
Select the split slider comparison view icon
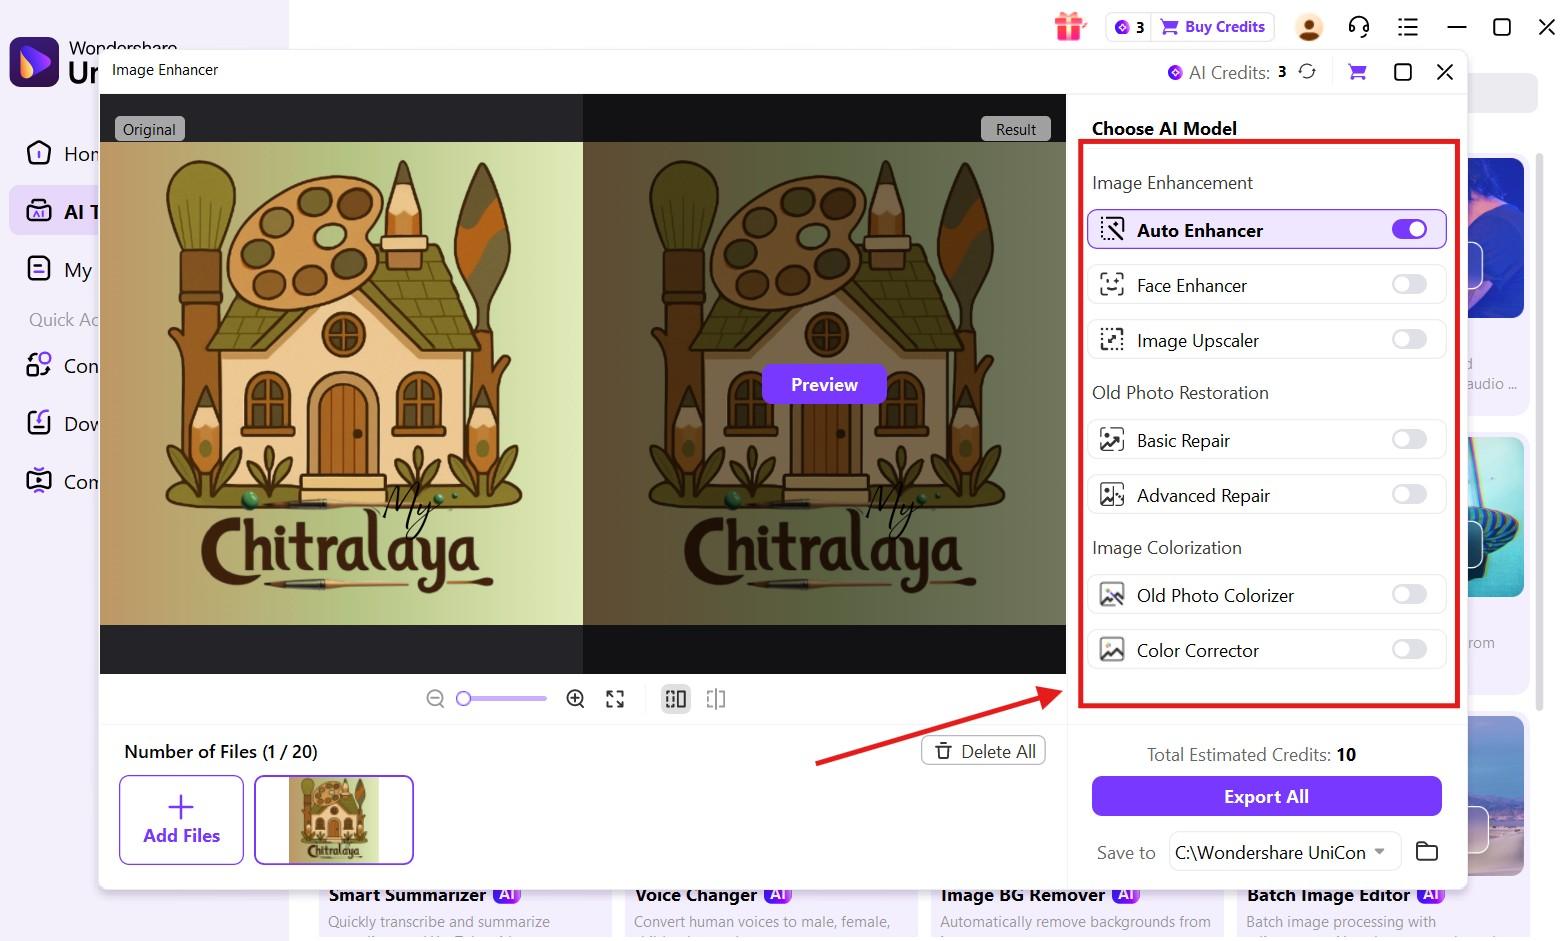click(x=716, y=699)
